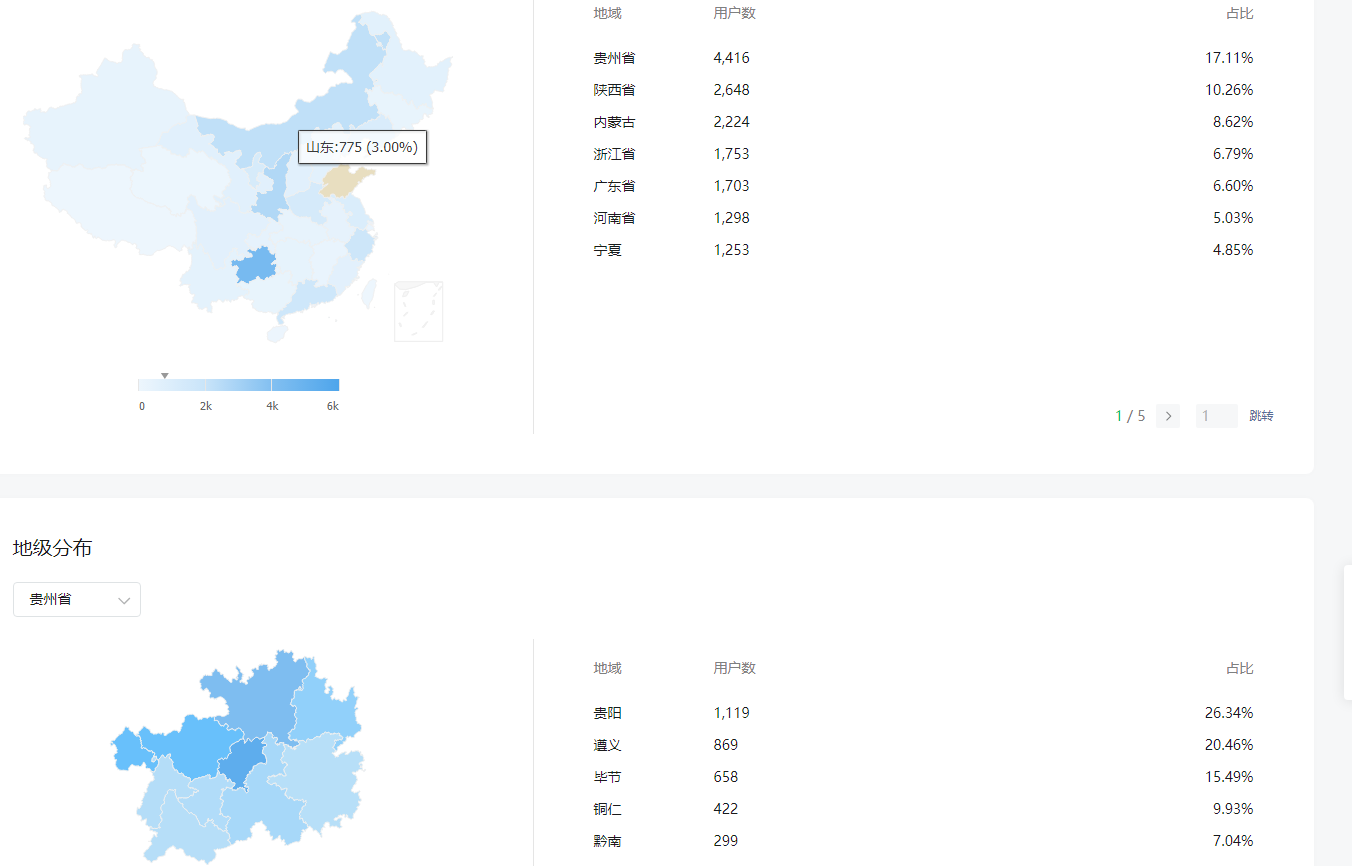Click the 内蒙古 row in province table
The height and width of the screenshot is (866, 1352).
pos(923,122)
